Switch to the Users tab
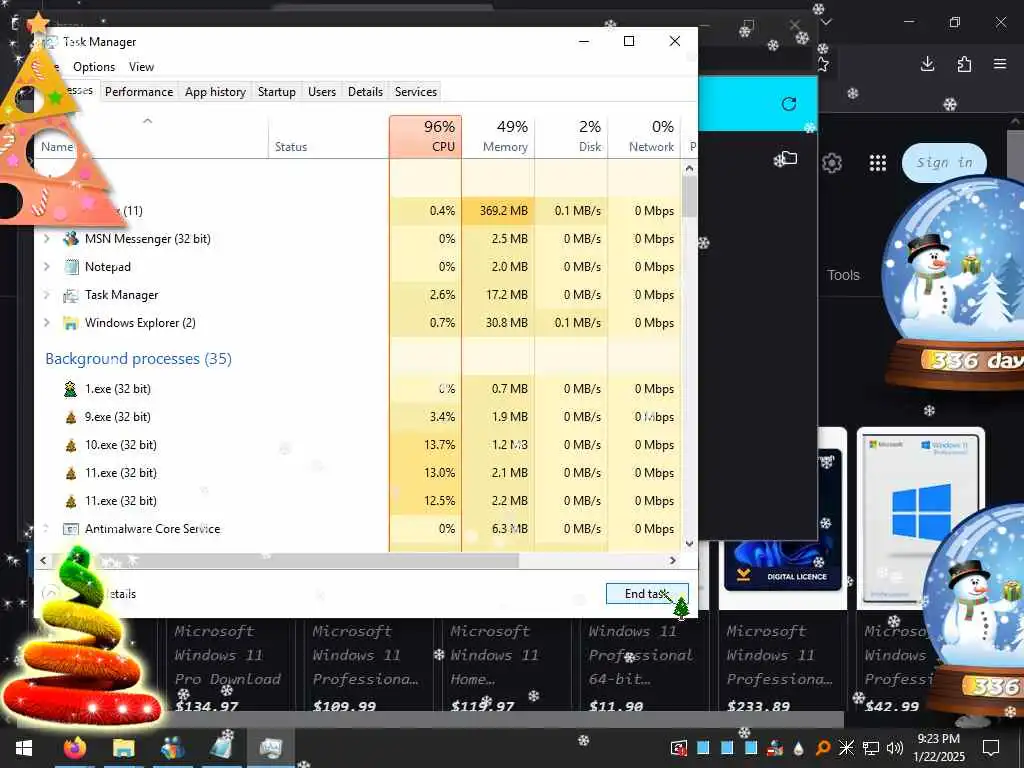Image resolution: width=1024 pixels, height=768 pixels. click(x=322, y=91)
